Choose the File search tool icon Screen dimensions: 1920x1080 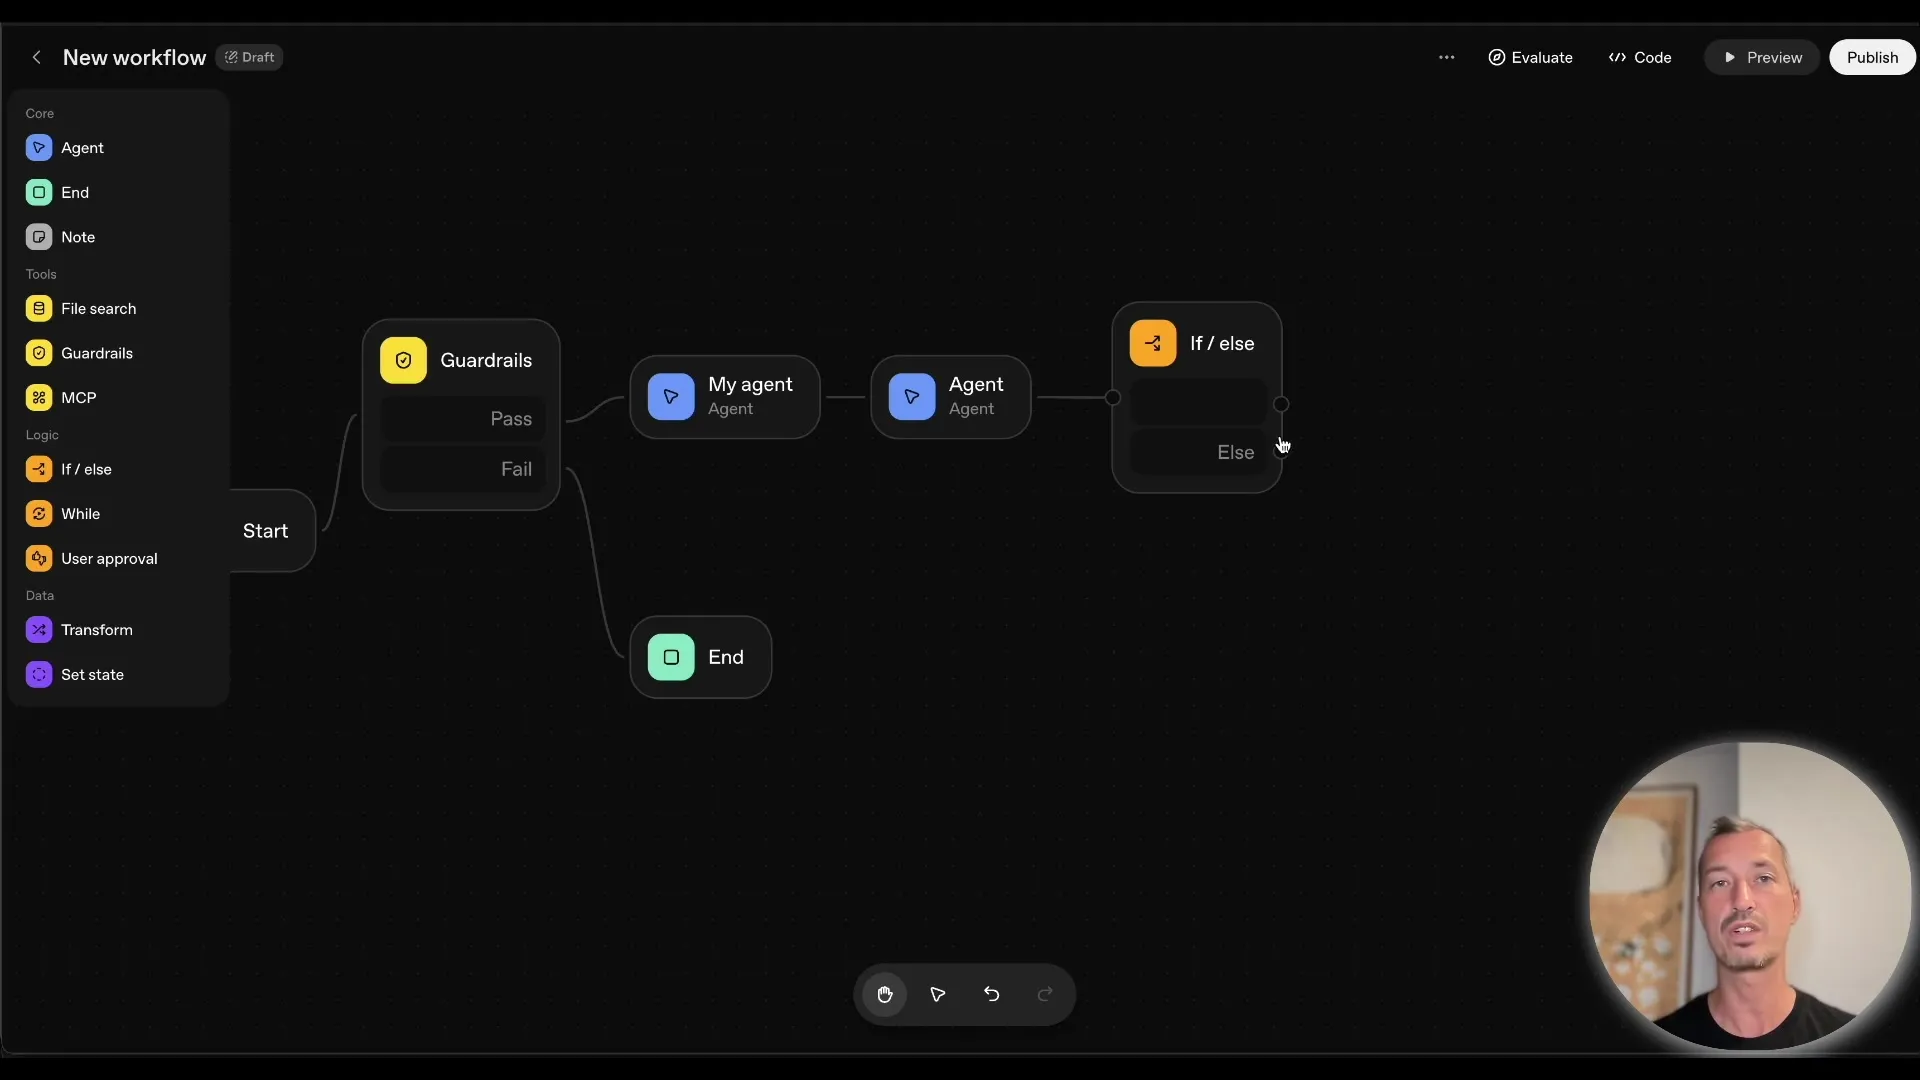point(38,308)
